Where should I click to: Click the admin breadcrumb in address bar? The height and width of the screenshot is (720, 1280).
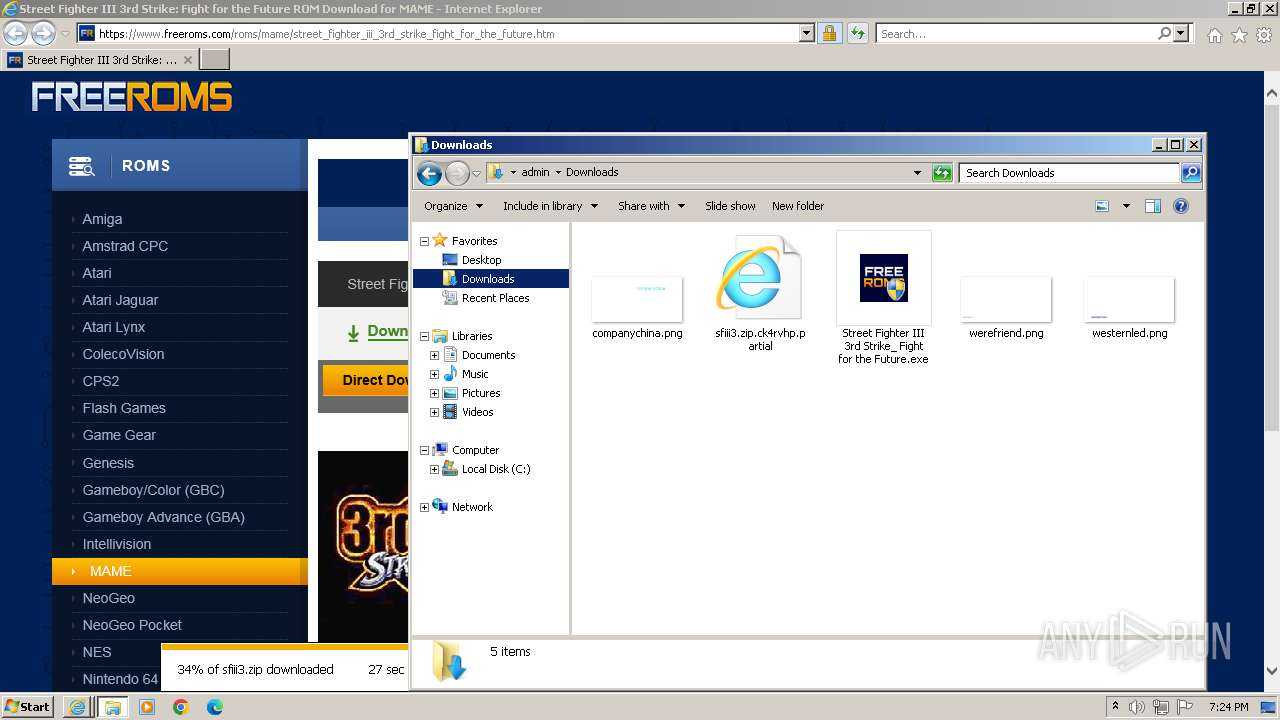tap(535, 172)
